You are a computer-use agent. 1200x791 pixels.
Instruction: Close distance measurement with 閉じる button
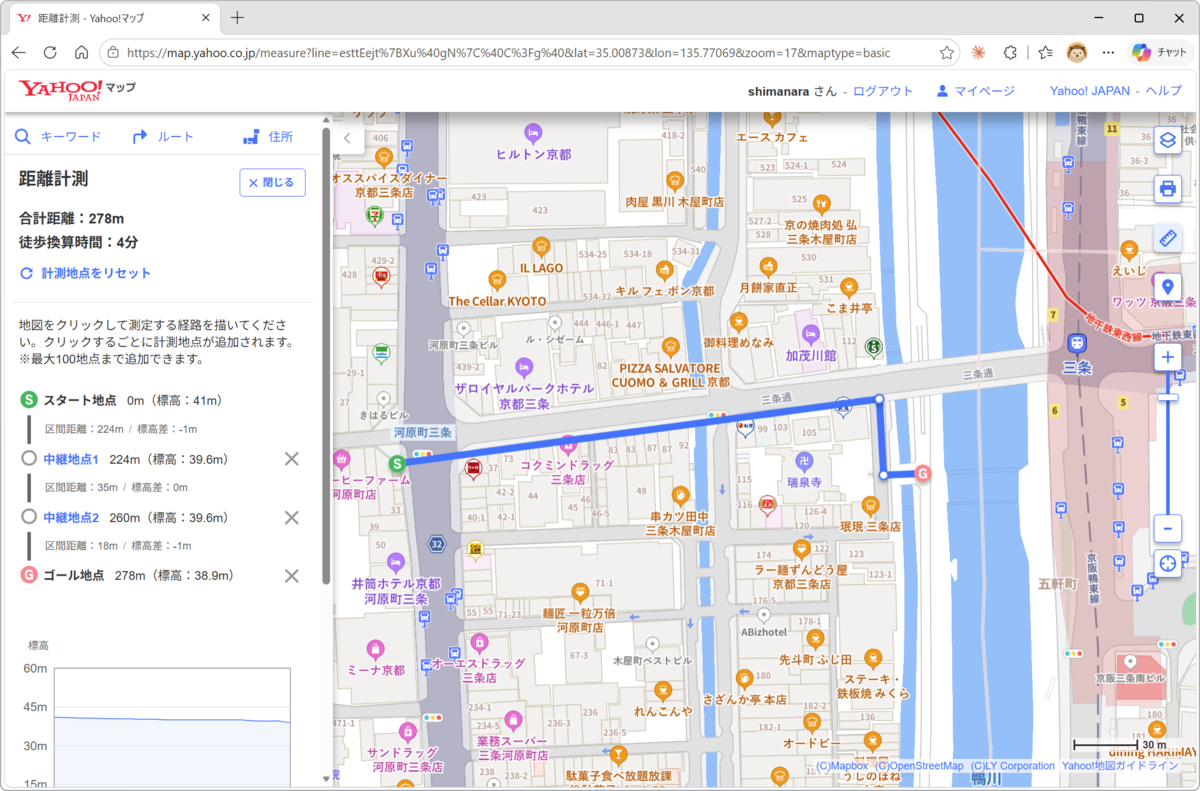272,183
